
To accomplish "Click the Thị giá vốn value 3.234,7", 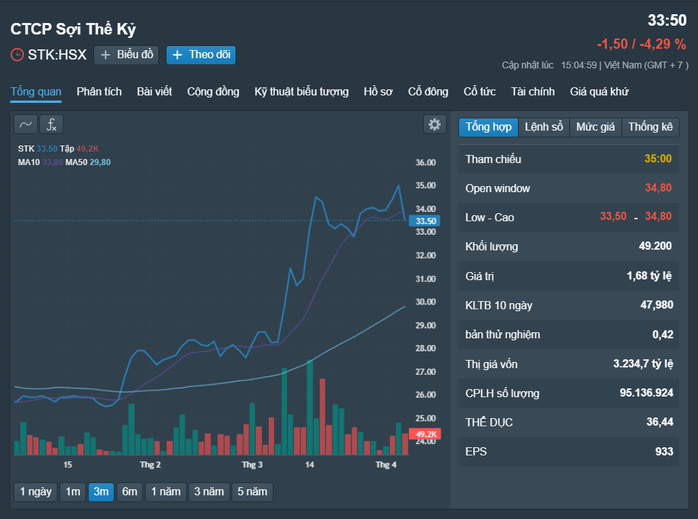I will point(643,364).
